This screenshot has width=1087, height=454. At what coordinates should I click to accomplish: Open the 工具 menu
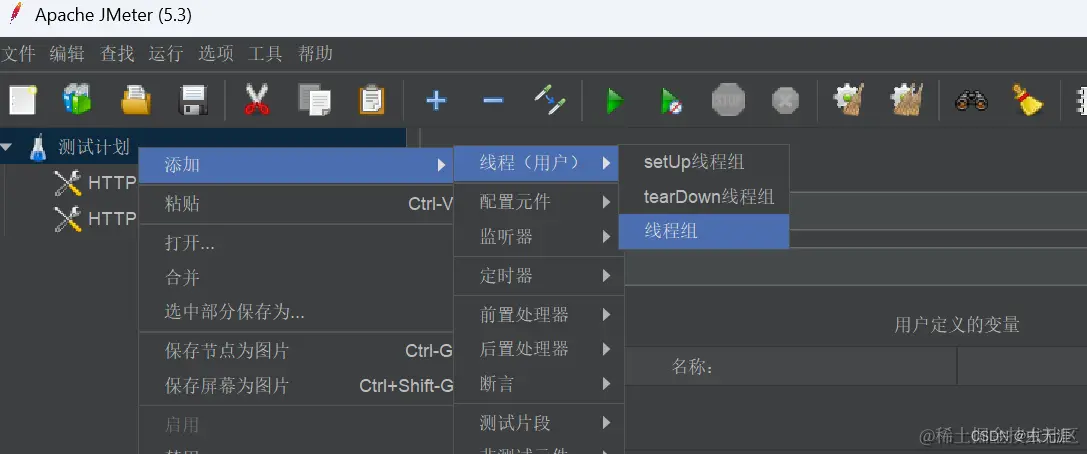tap(266, 53)
